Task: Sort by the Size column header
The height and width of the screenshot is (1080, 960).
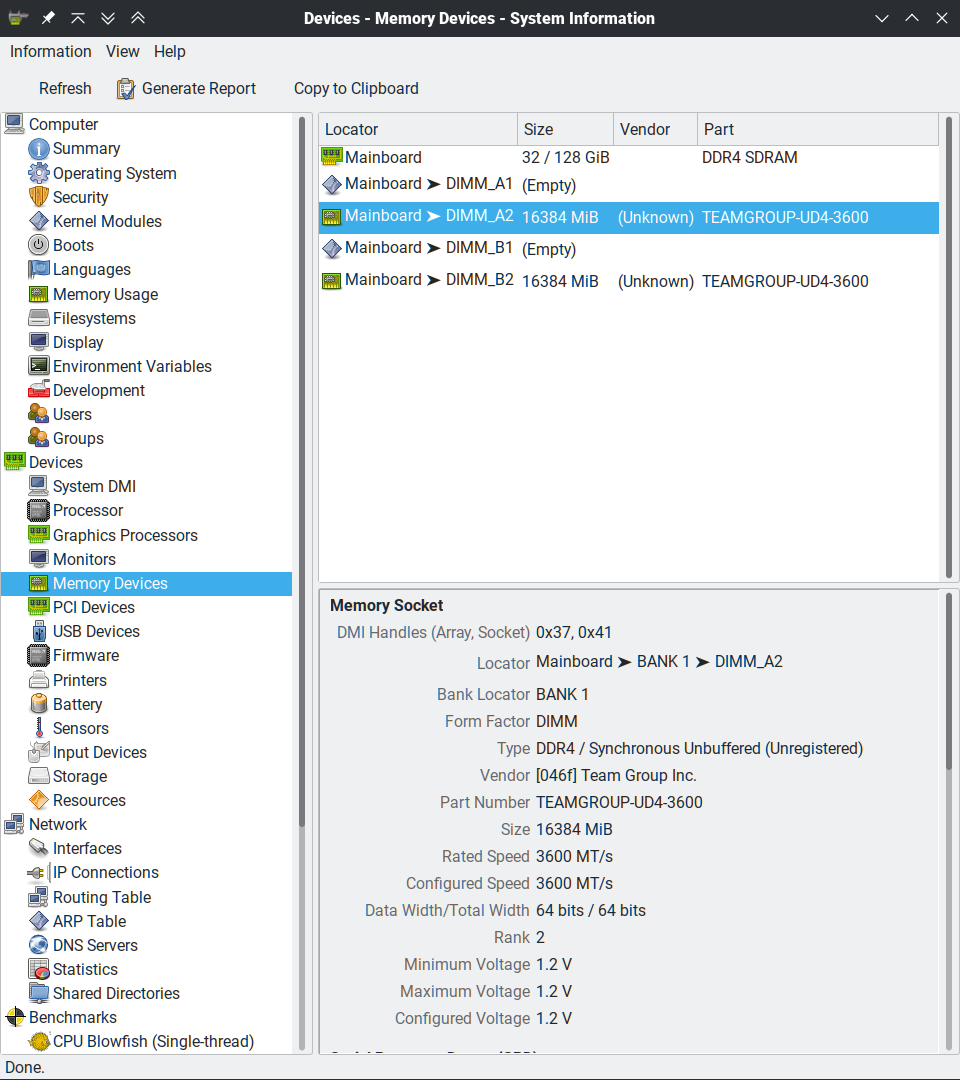Action: pyautogui.click(x=564, y=130)
